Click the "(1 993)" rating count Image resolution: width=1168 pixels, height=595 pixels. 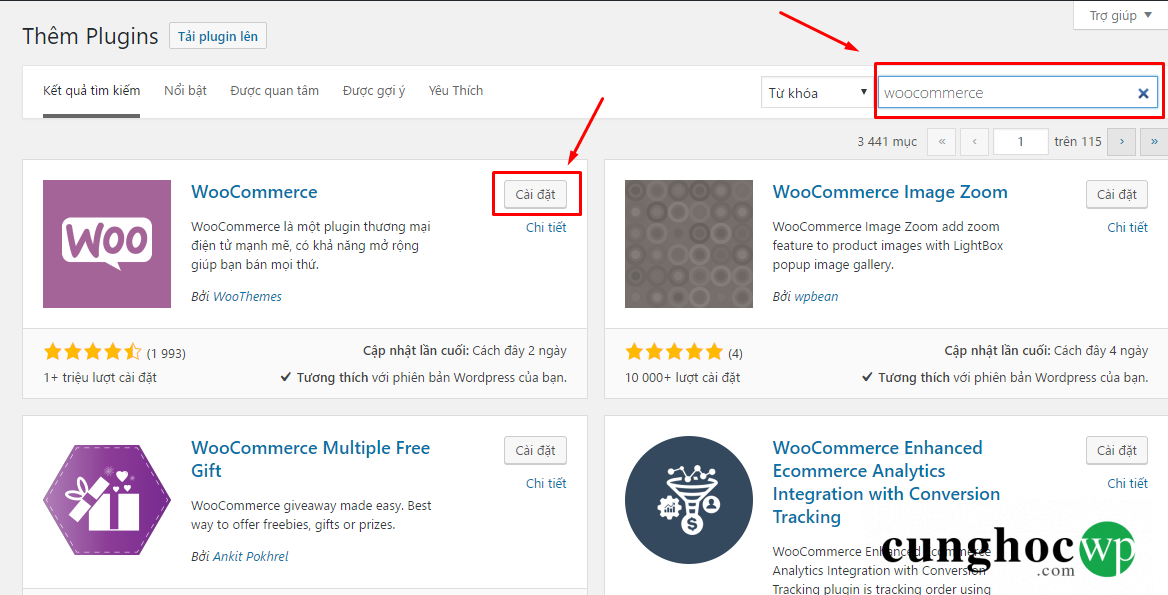click(166, 353)
